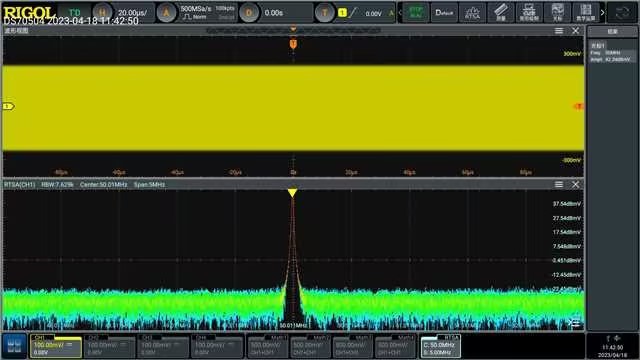Click the yellow peak marker on spectrum
Viewport: 640px width, 360px height.
tap(292, 193)
